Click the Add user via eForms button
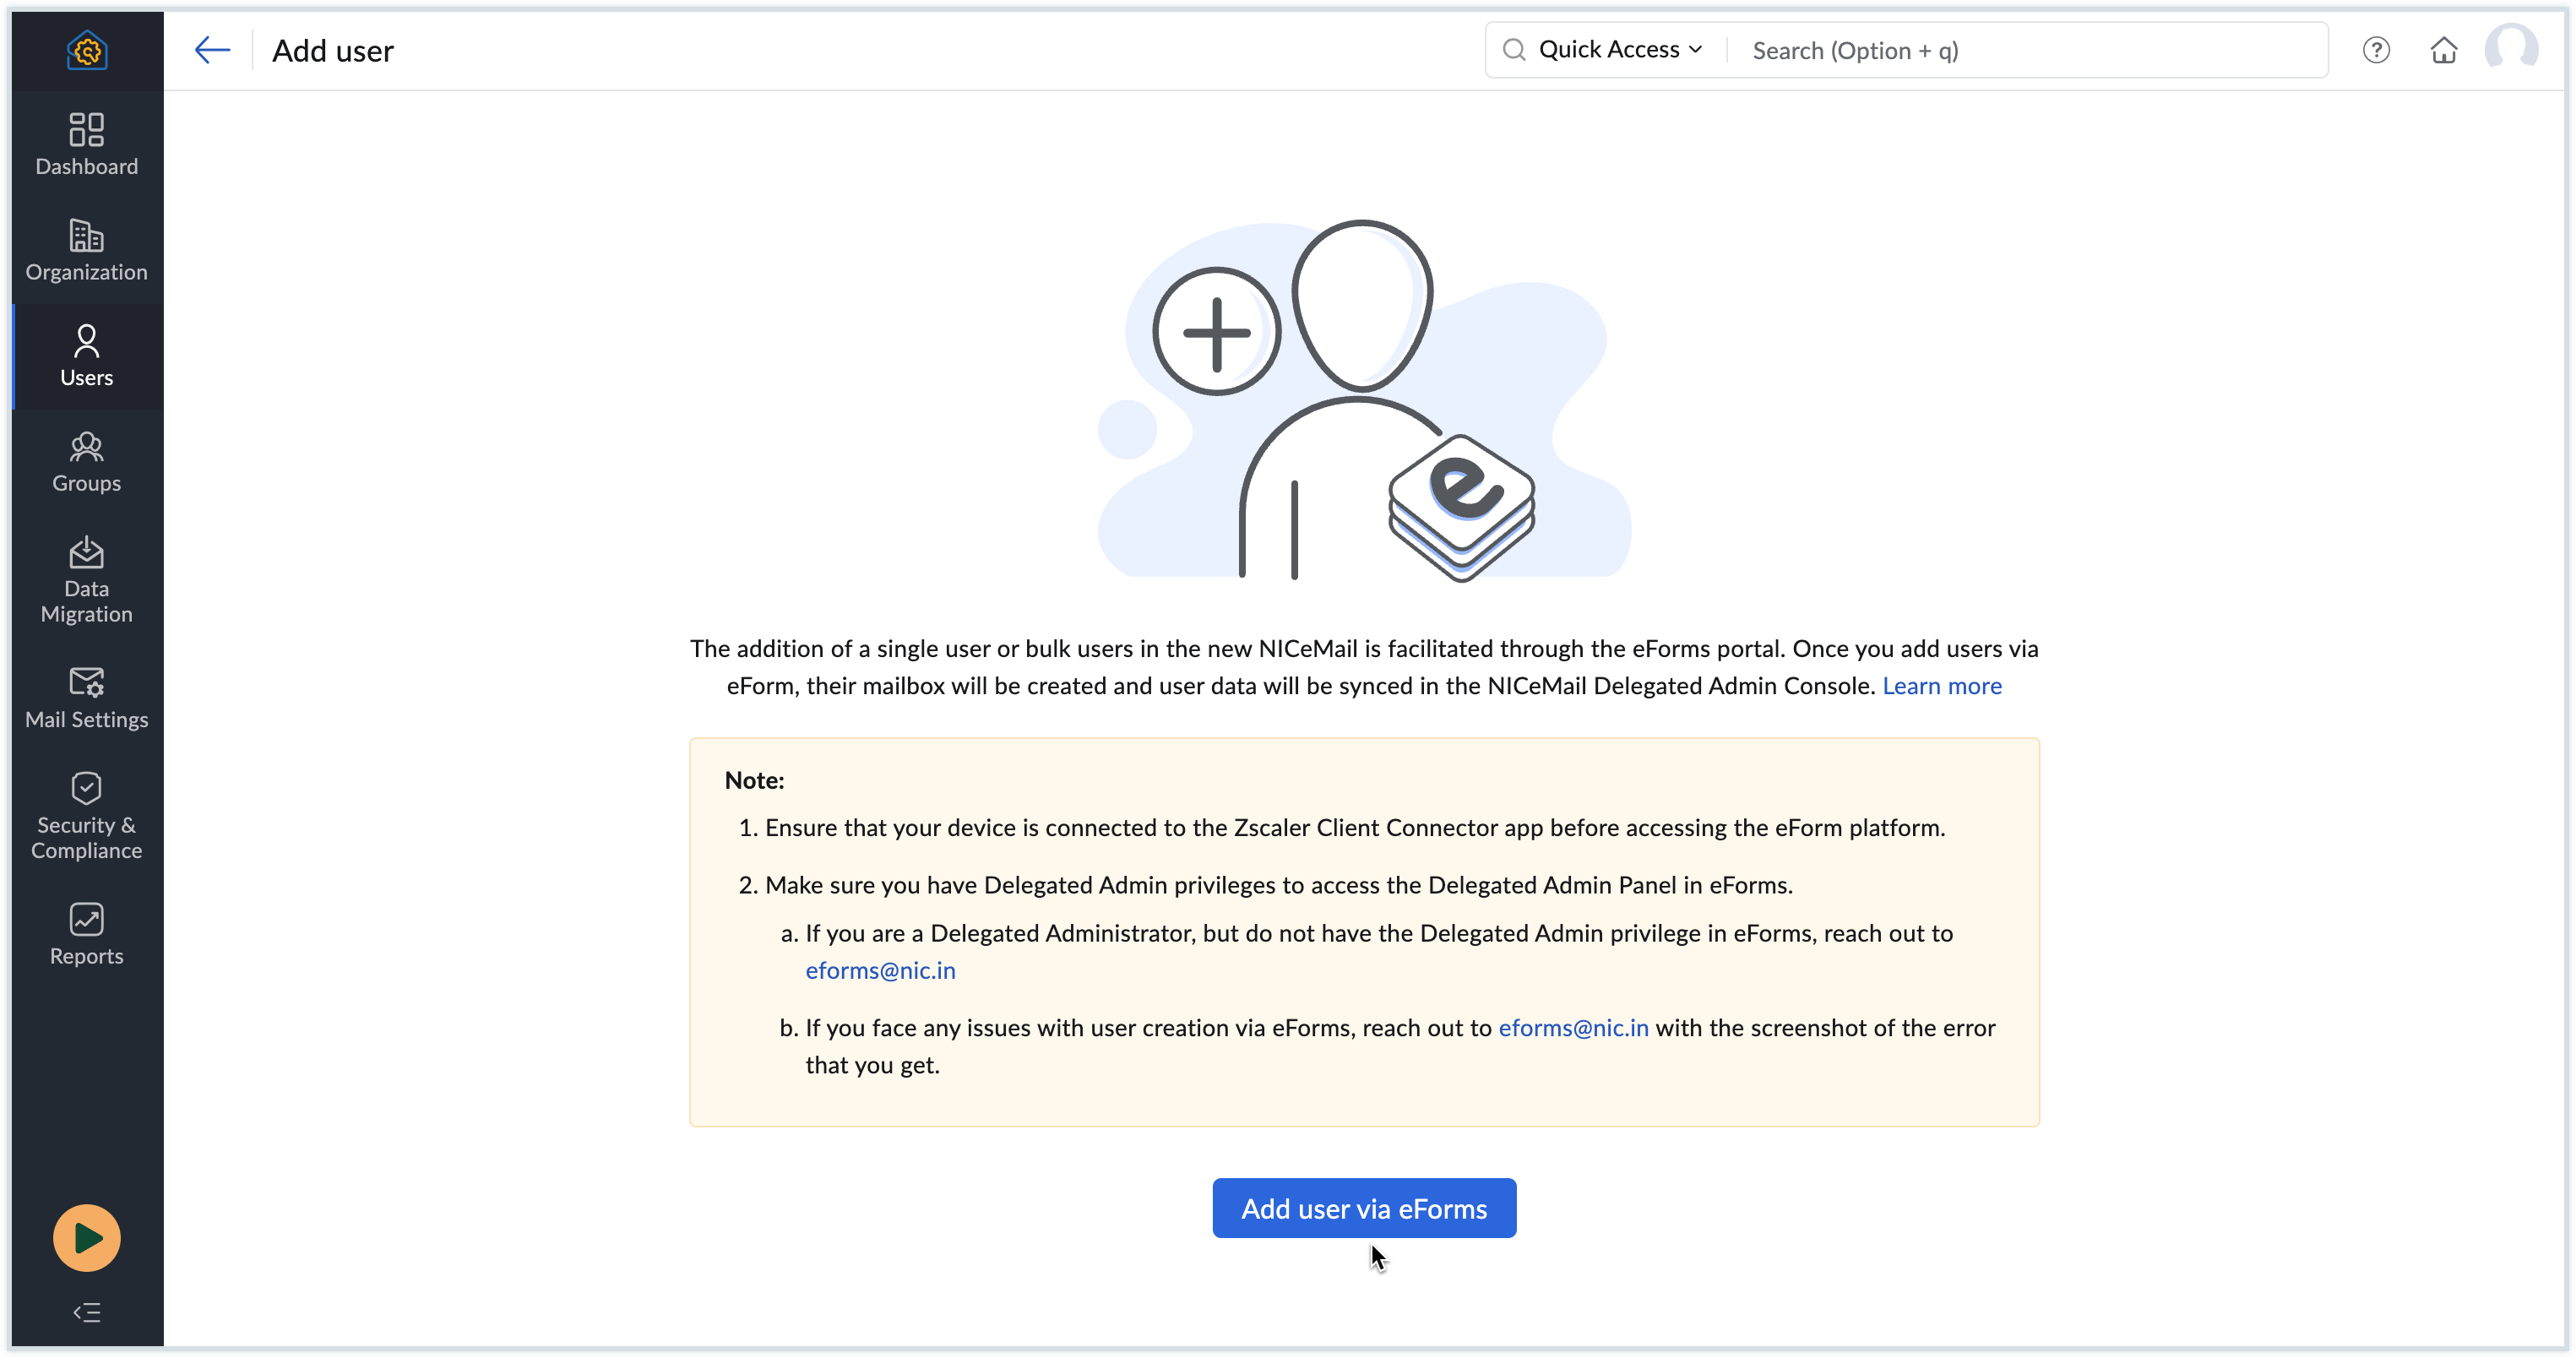This screenshot has height=1358, width=2576. pyautogui.click(x=1364, y=1208)
